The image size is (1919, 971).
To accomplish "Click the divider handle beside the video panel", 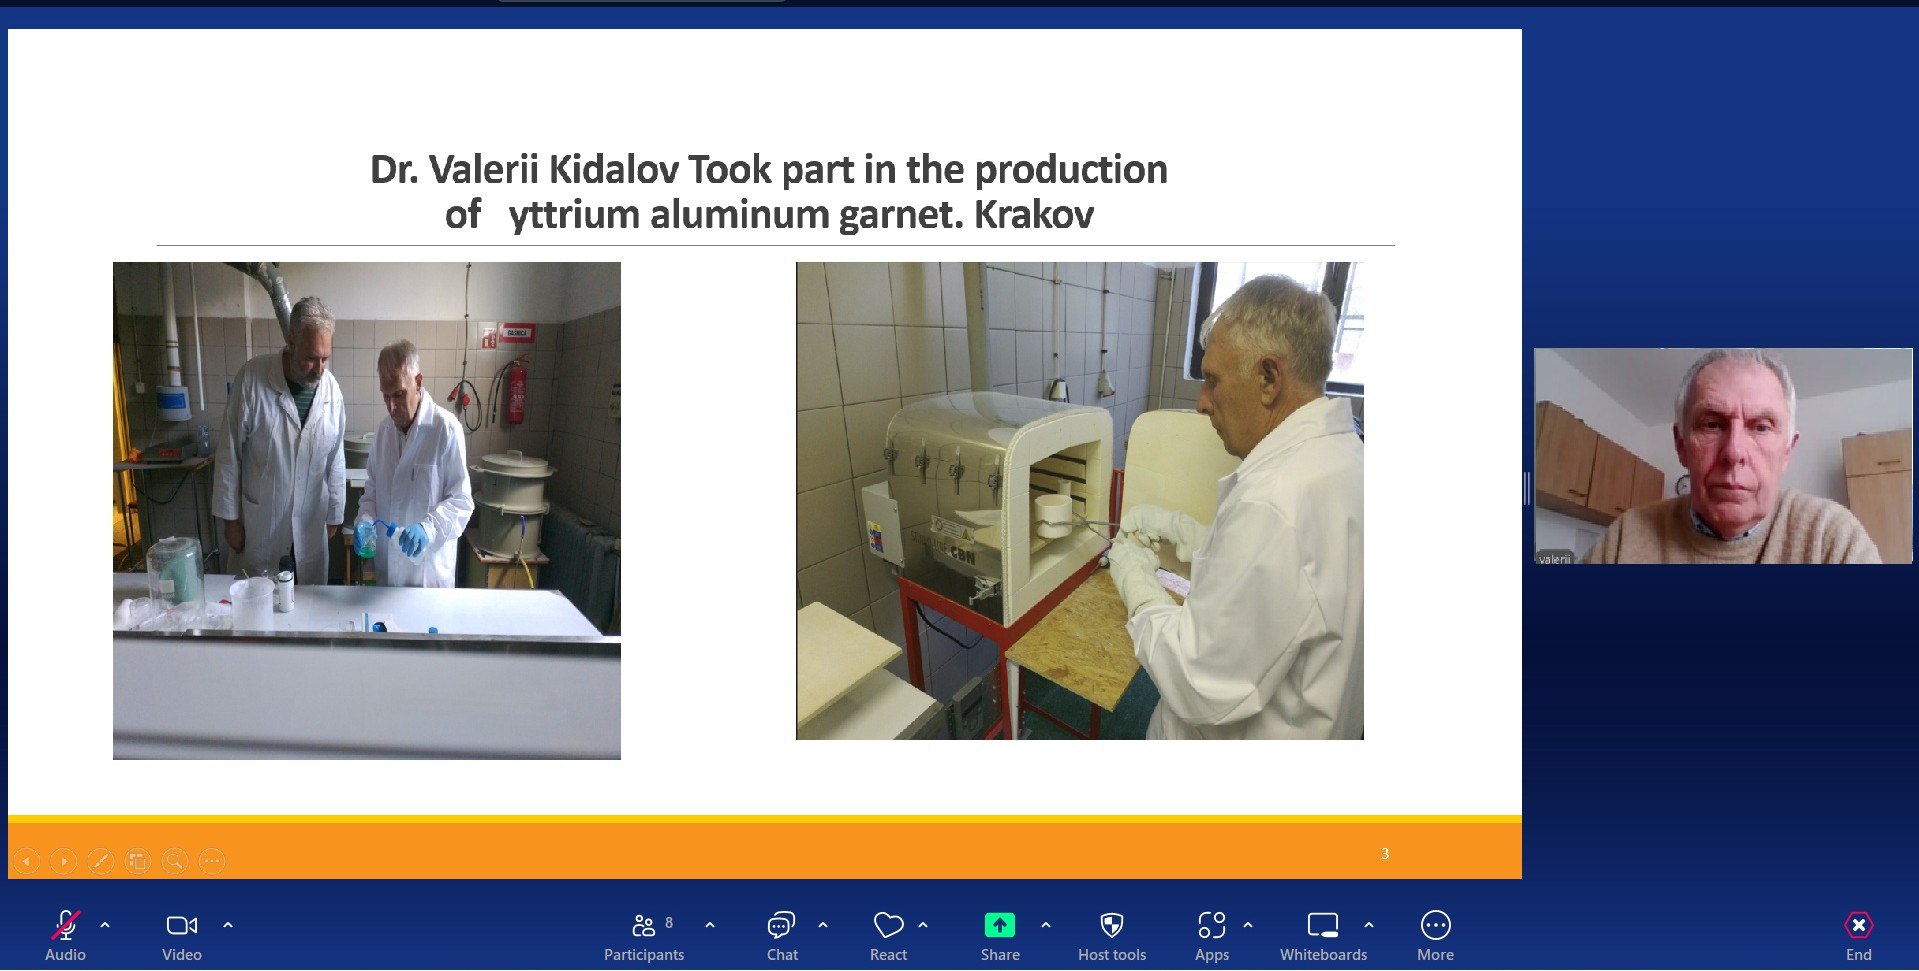I will (x=1527, y=489).
